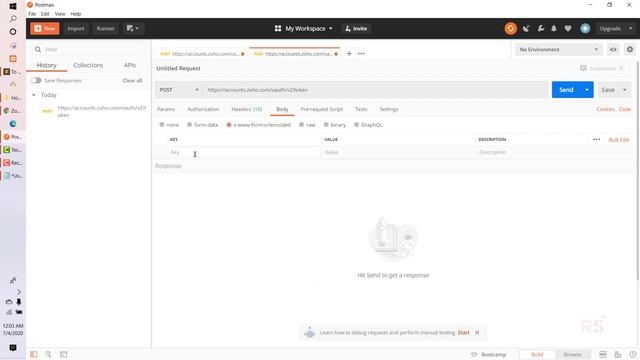Image resolution: width=640 pixels, height=360 pixels.
Task: Open the Manage Environments gear icon
Action: coord(630,49)
